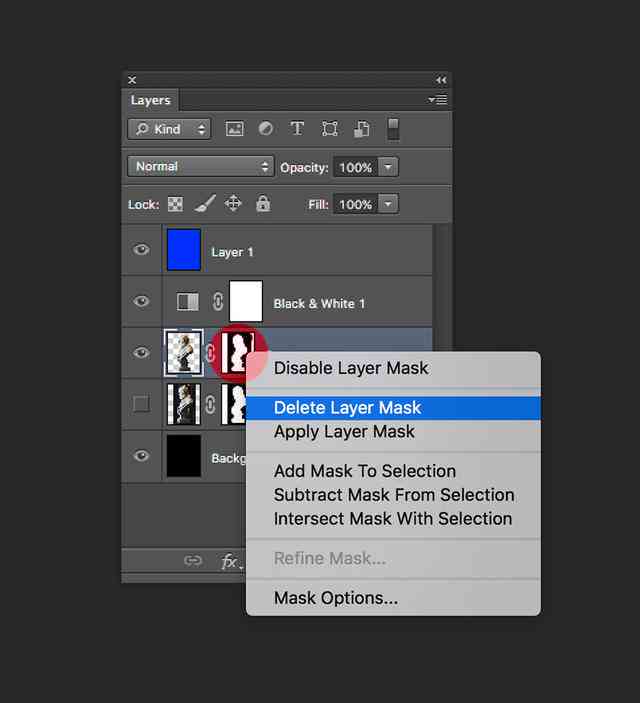Viewport: 640px width, 703px height.
Task: Filter by smart objects icon
Action: coord(361,129)
